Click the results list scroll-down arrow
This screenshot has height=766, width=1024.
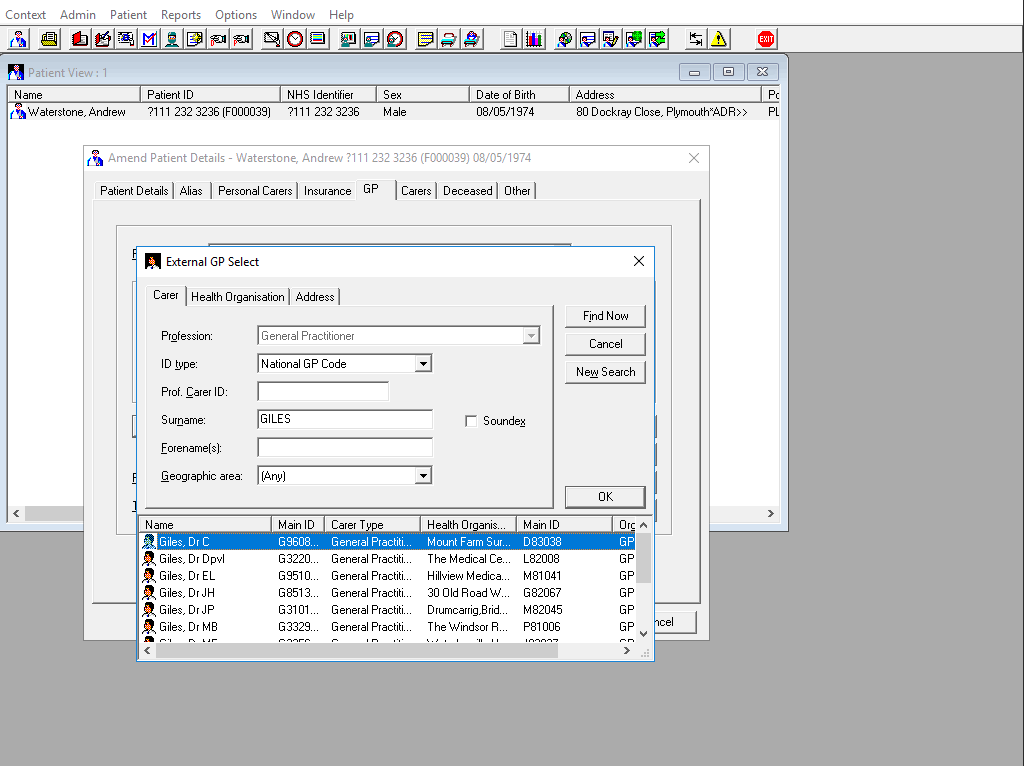coord(643,633)
